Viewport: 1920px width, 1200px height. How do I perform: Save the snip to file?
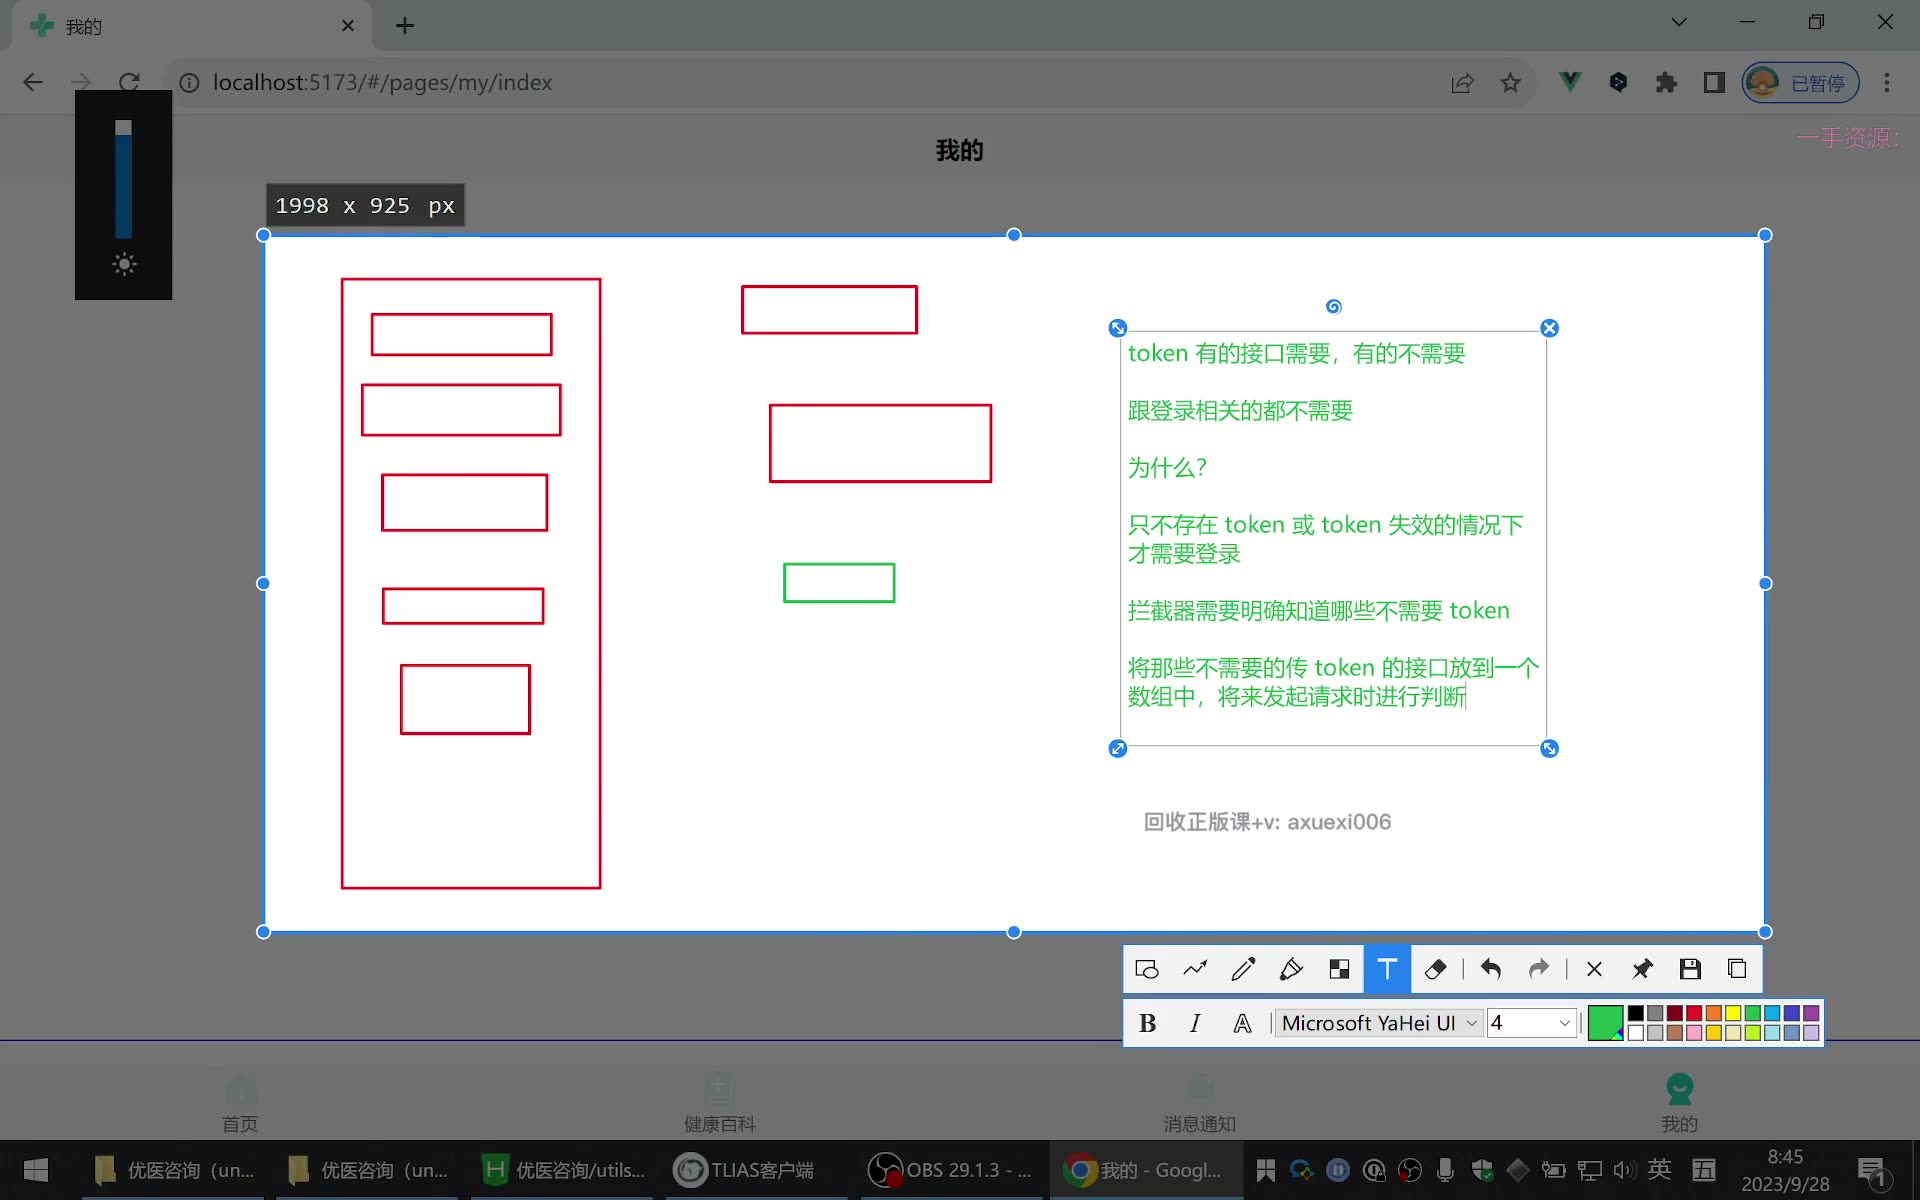1690,969
